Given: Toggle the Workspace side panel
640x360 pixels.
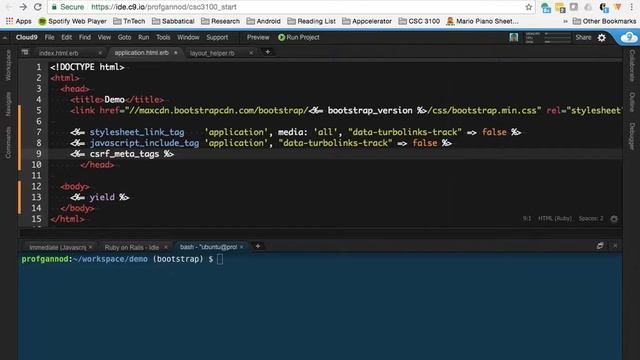Looking at the screenshot, I should pyautogui.click(x=8, y=65).
